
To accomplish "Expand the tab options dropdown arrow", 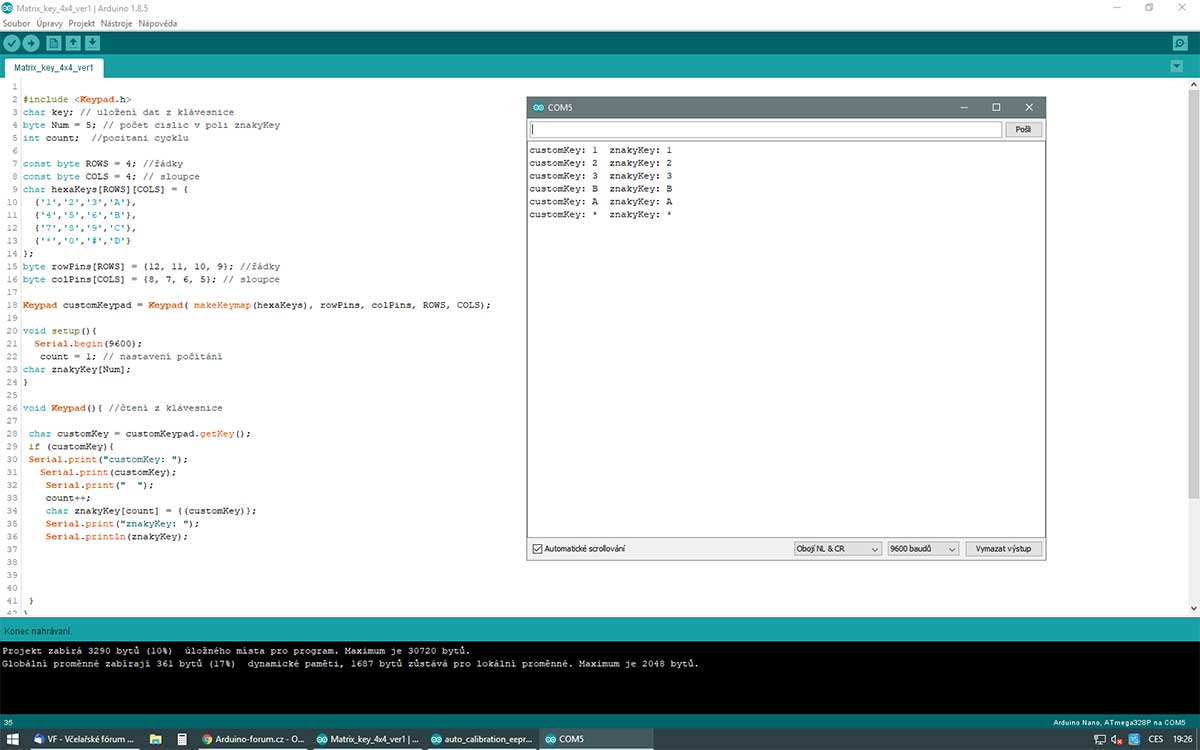I will [x=1176, y=66].
